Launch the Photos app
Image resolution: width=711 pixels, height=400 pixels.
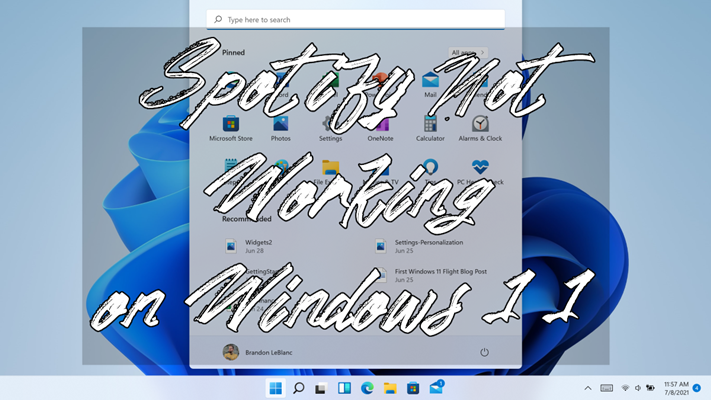click(281, 128)
